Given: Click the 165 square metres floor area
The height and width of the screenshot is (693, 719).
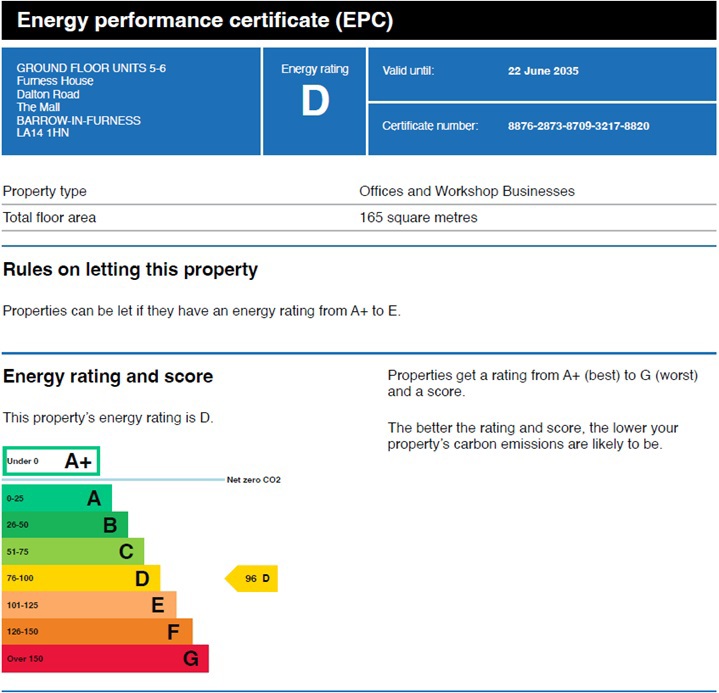Looking at the screenshot, I should [x=418, y=217].
